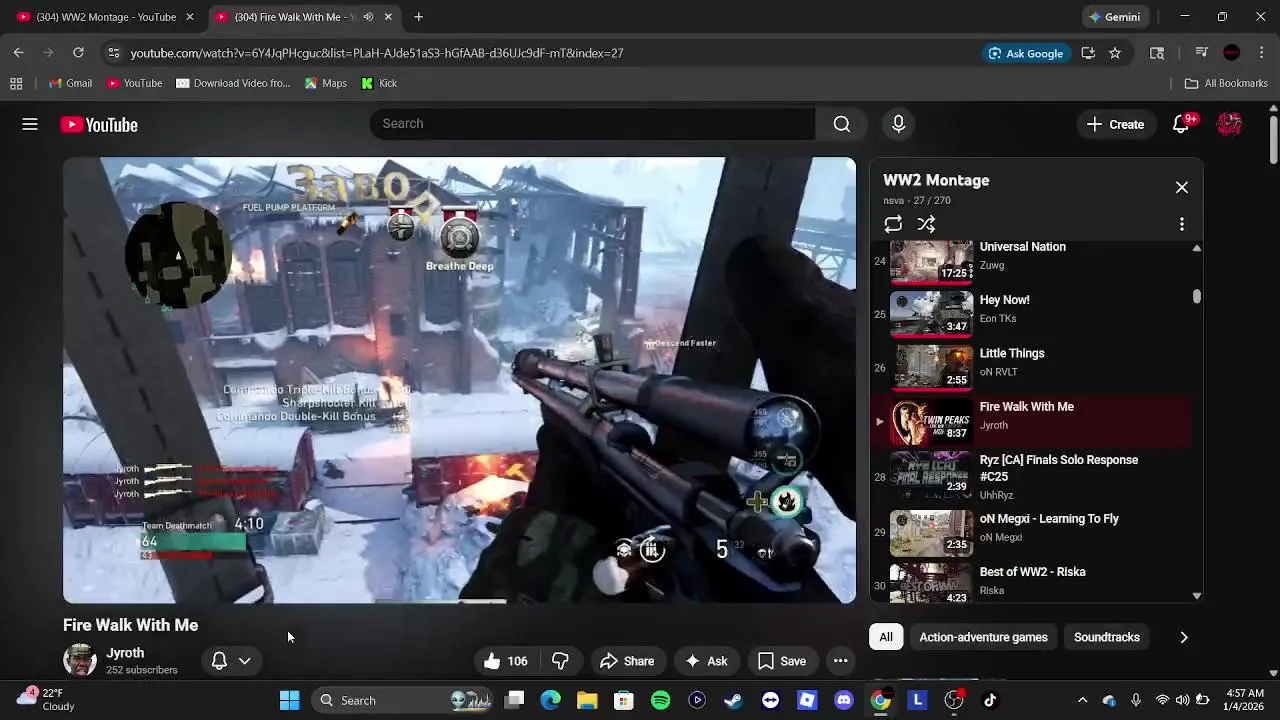Open the YouTube guide hamburger menu

(x=30, y=124)
